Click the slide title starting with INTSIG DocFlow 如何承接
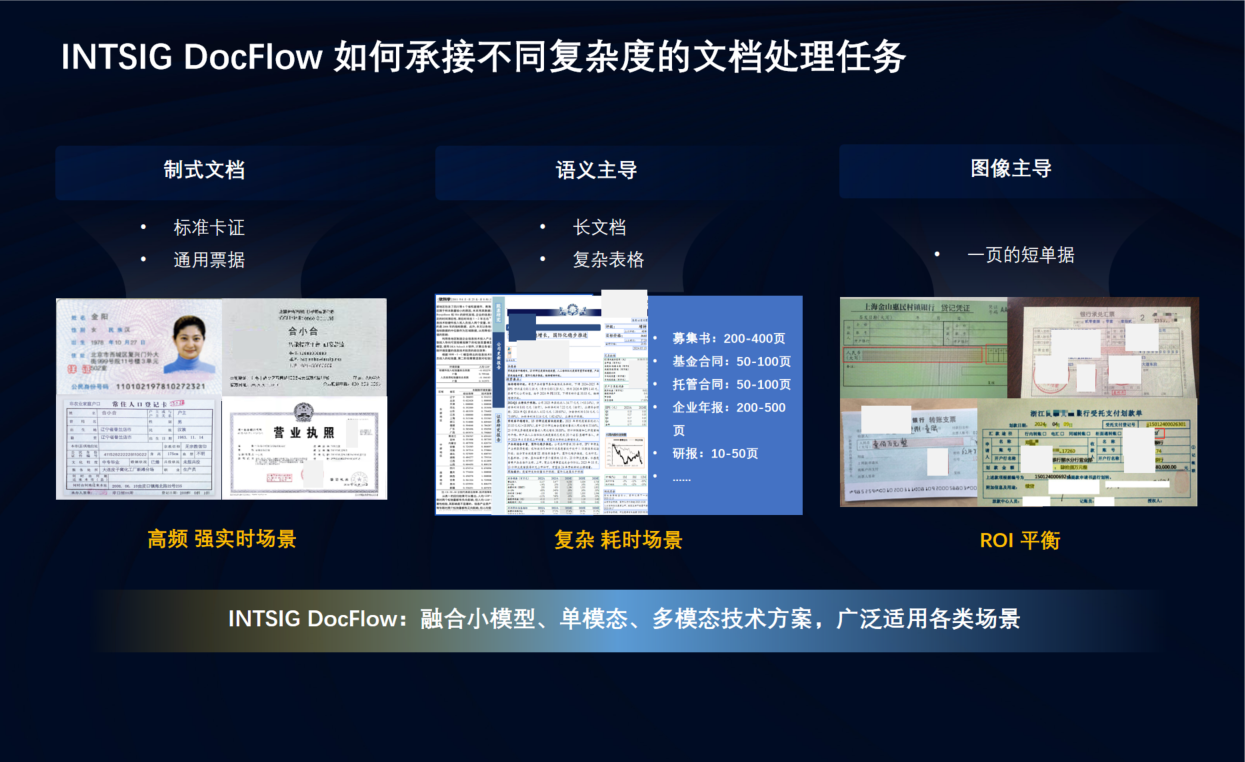The image size is (1245, 762). coord(483,57)
